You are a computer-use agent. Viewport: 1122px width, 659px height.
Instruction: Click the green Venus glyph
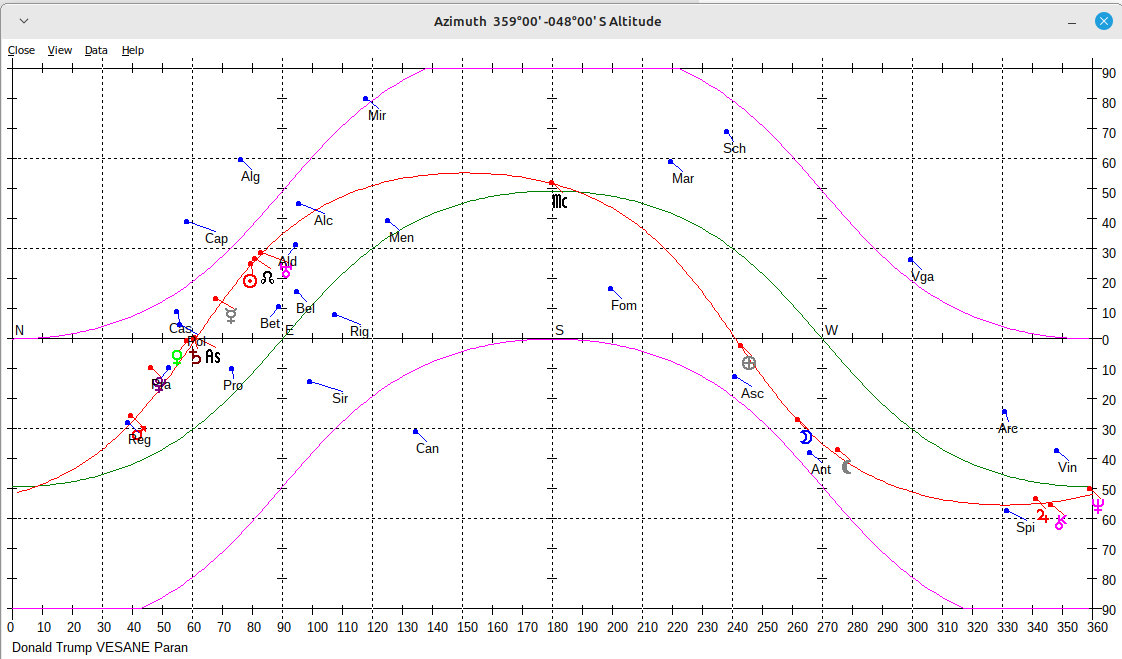(177, 357)
